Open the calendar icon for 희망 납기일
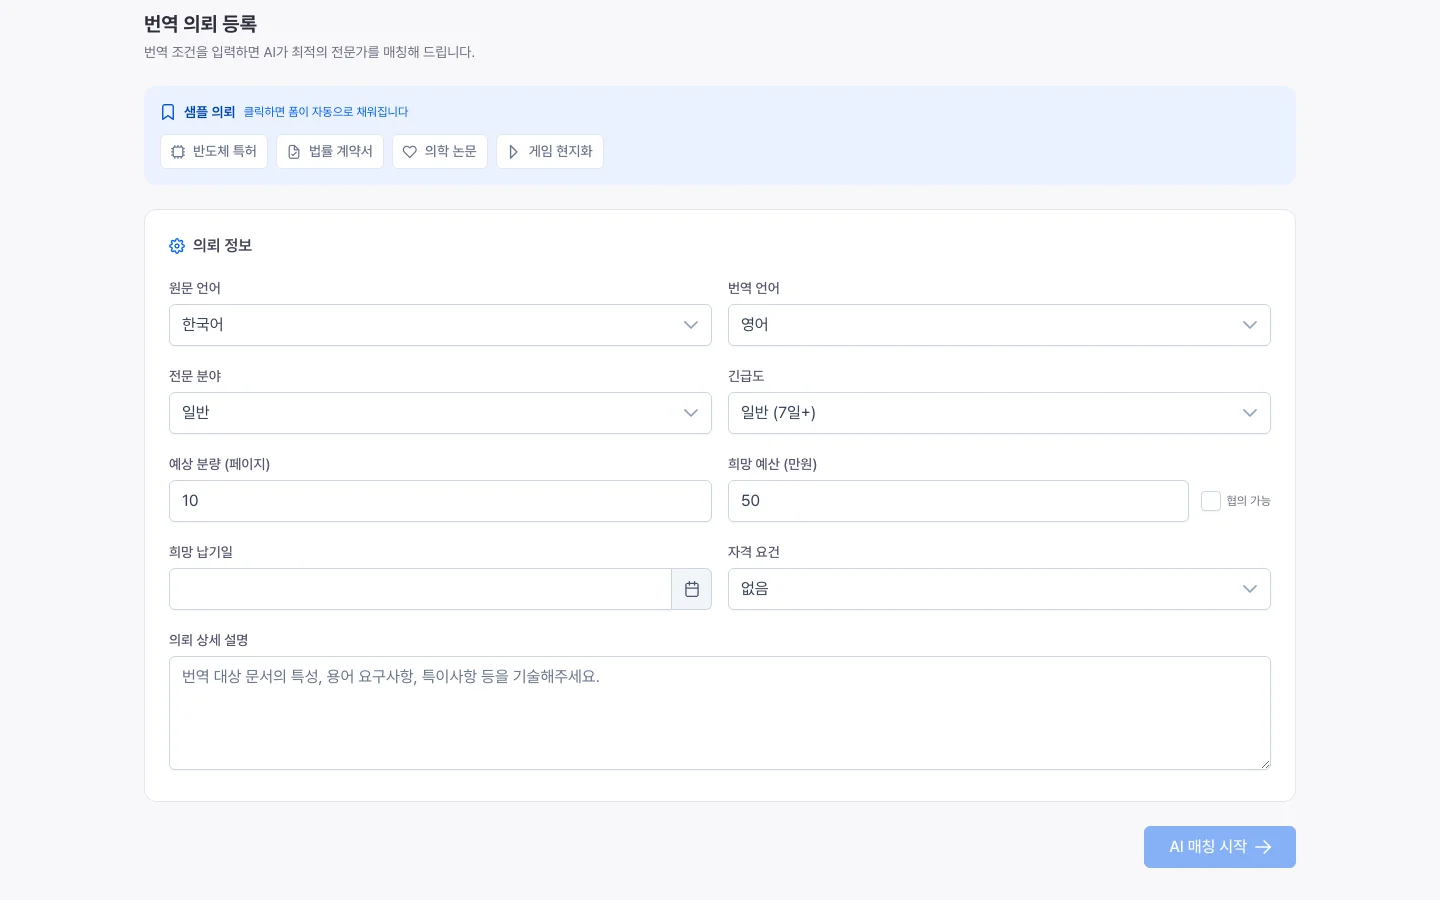 (691, 589)
